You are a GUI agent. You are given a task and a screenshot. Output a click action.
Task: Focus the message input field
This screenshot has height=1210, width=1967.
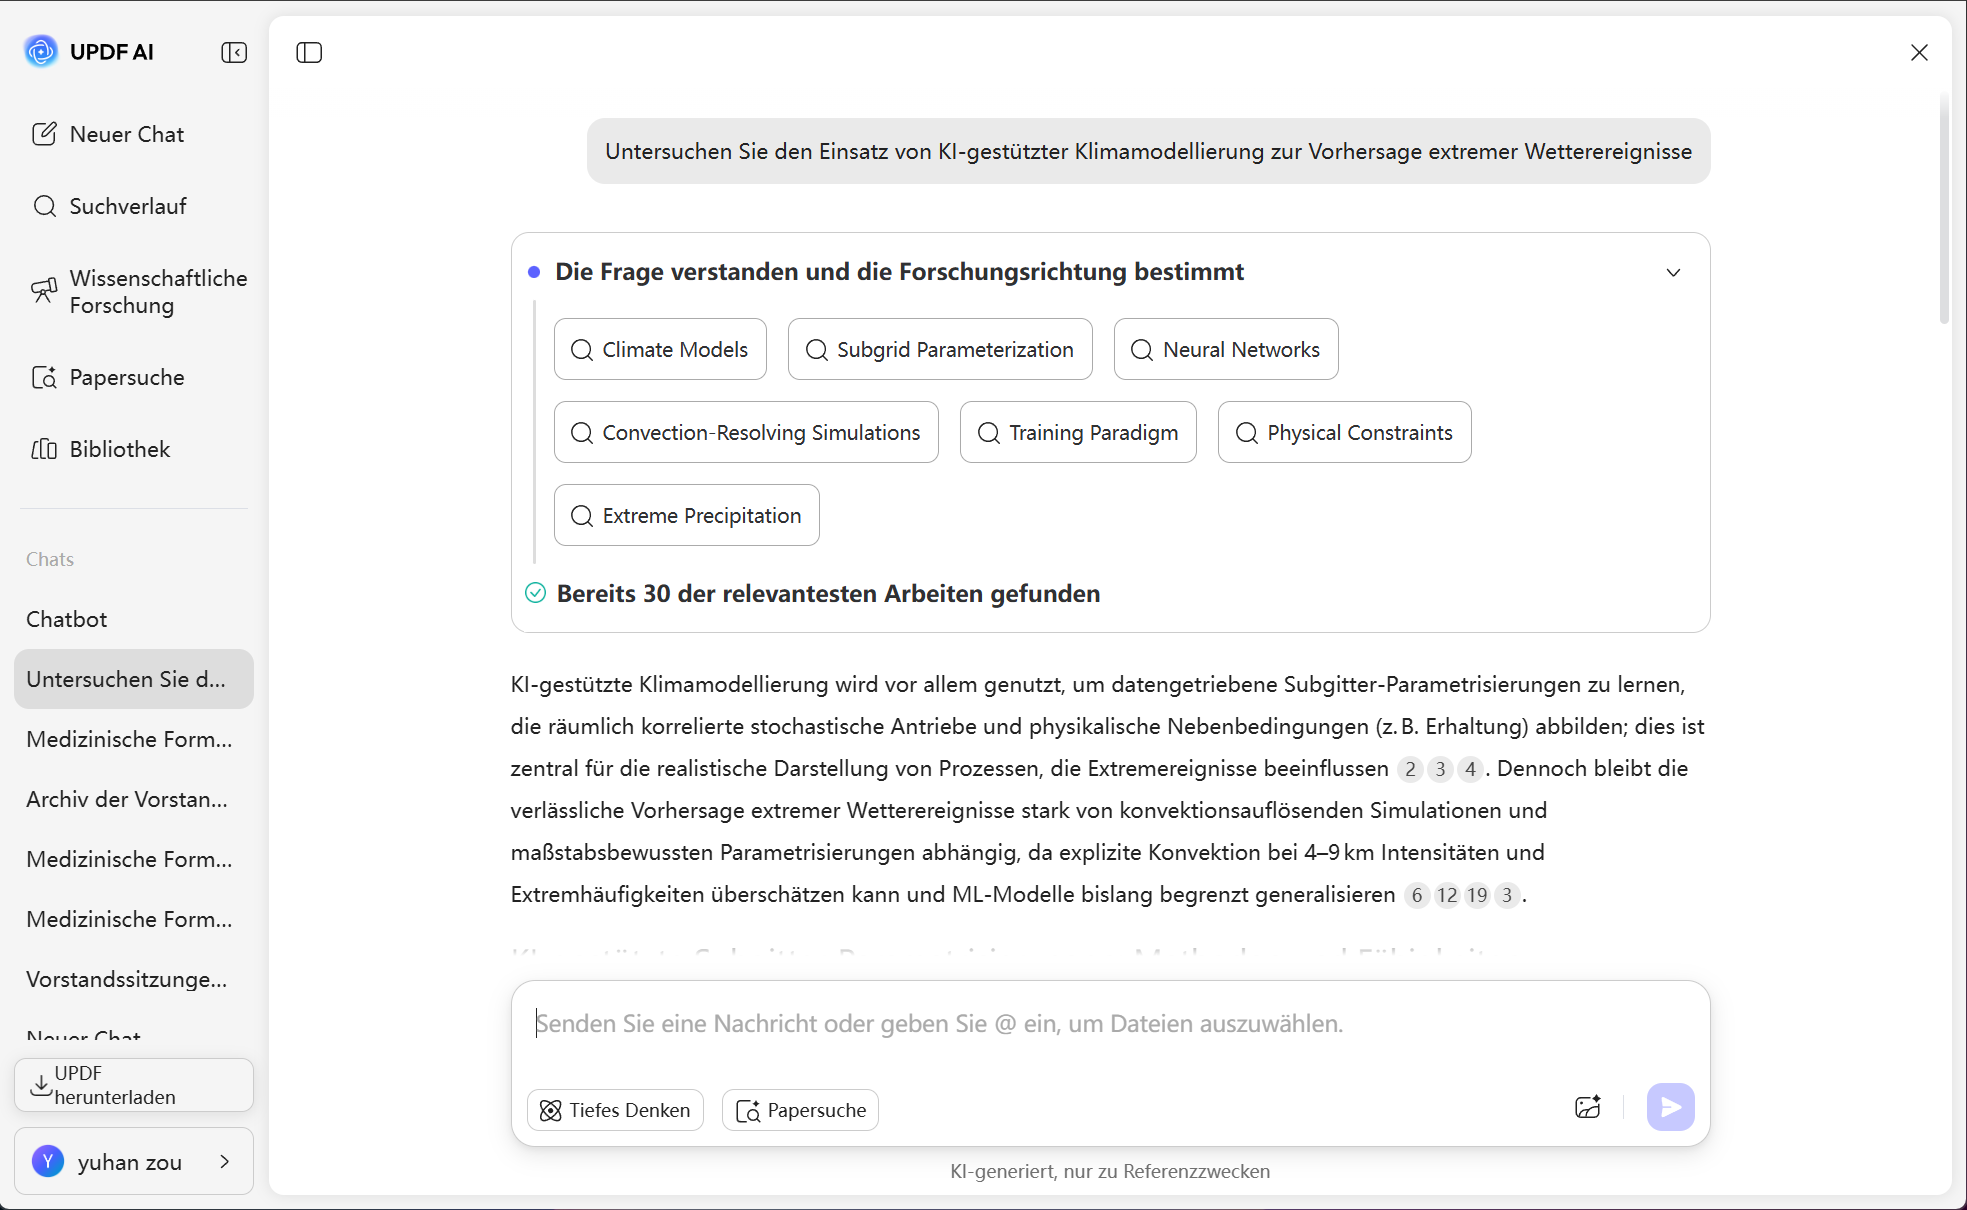[x=1110, y=1024]
